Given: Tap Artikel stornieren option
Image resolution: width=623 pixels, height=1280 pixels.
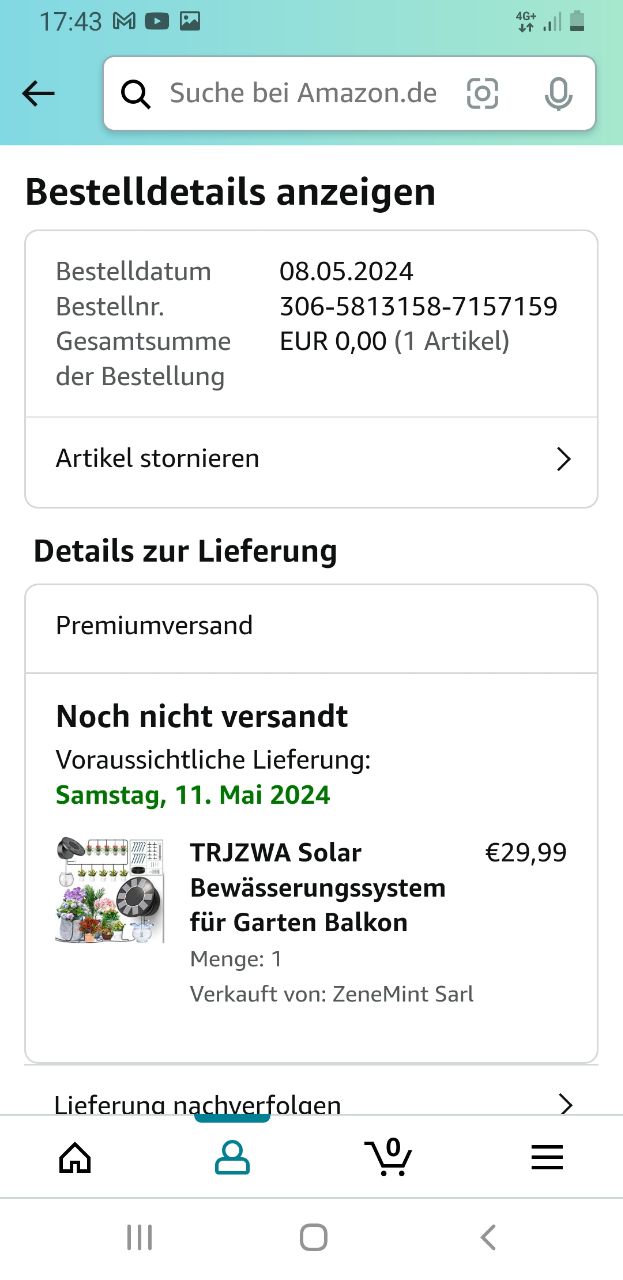Looking at the screenshot, I should (158, 459).
